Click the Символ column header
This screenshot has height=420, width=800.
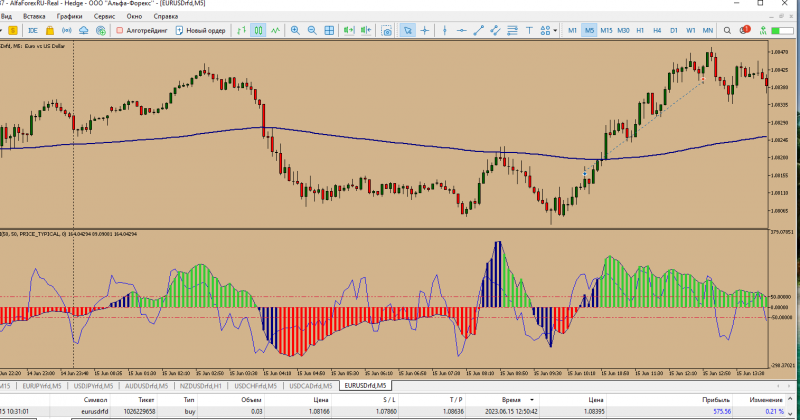pyautogui.click(x=95, y=400)
